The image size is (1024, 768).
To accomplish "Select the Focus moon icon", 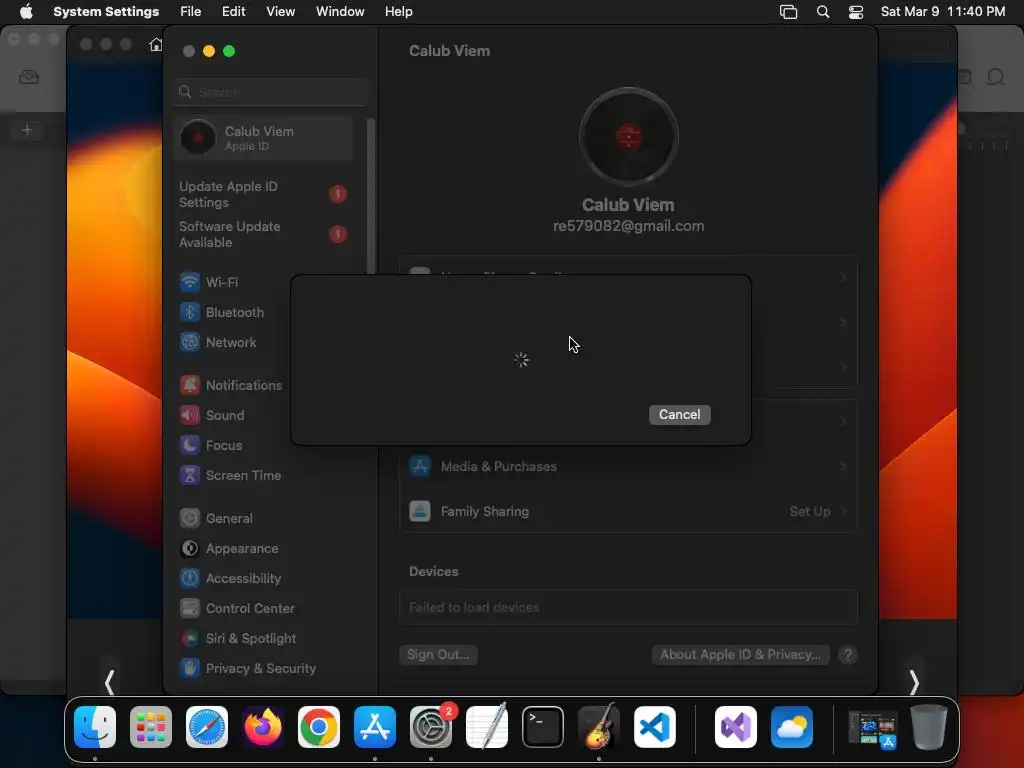I will pyautogui.click(x=190, y=445).
